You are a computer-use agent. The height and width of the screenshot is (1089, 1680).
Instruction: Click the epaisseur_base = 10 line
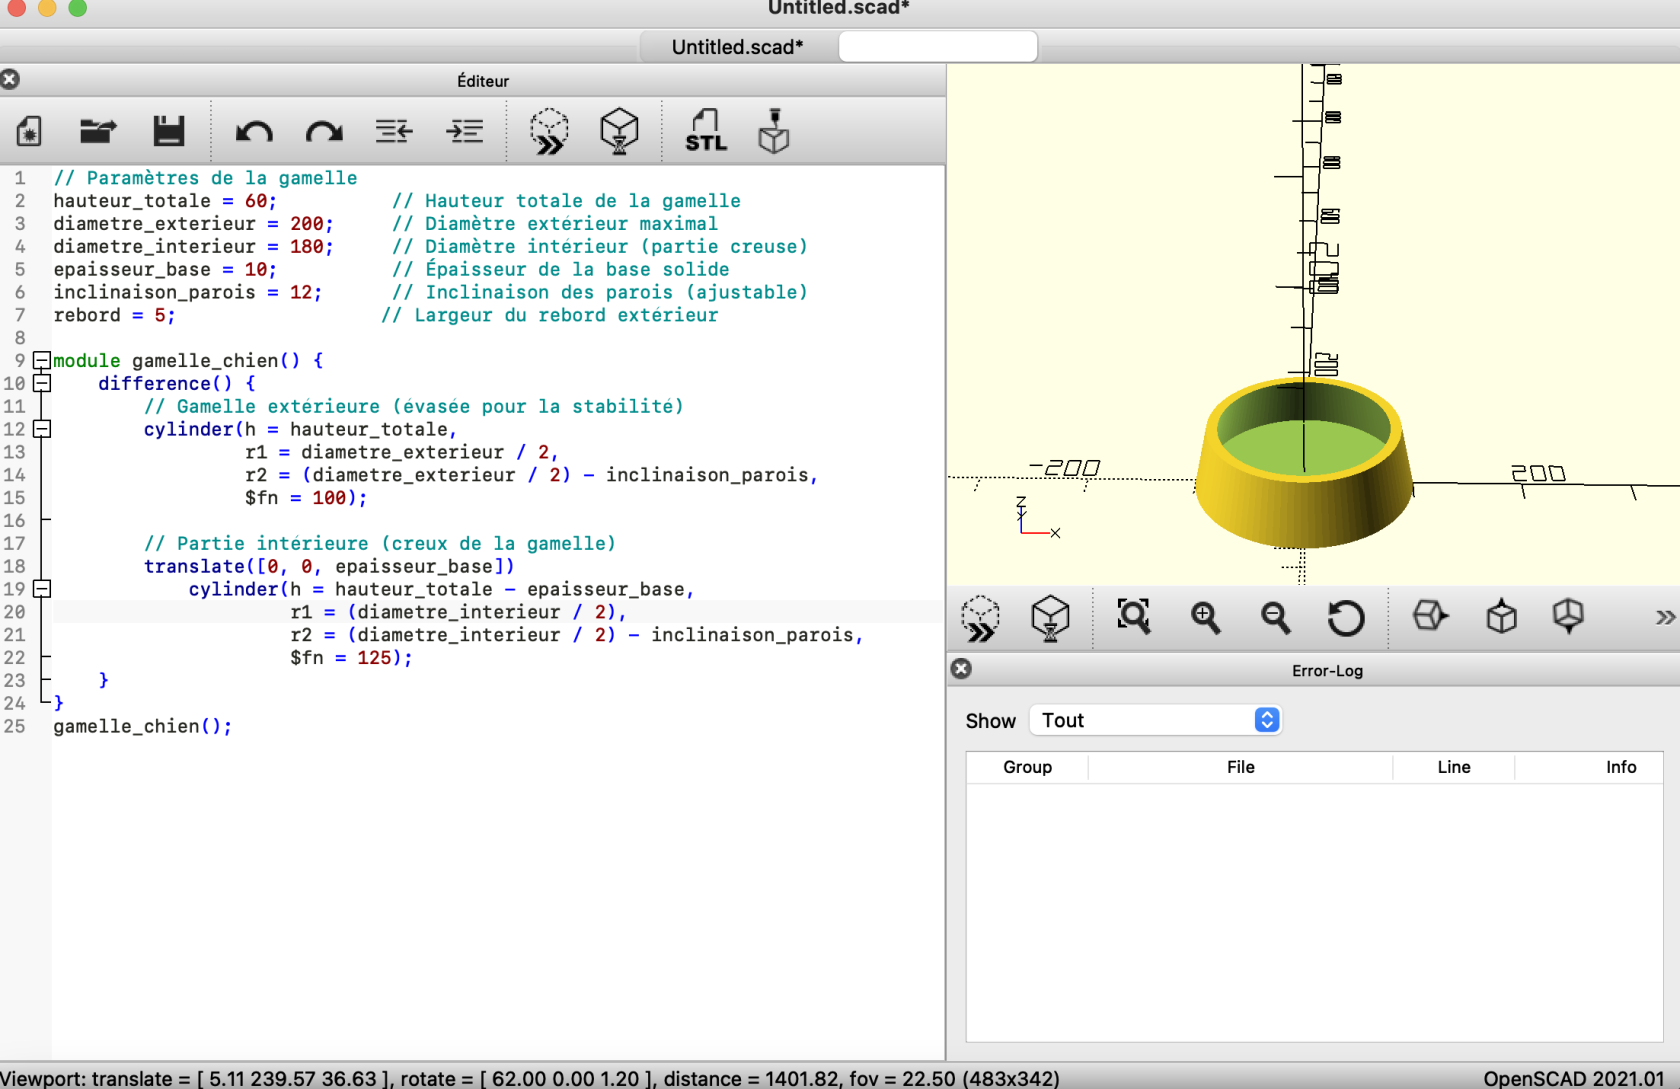[165, 270]
